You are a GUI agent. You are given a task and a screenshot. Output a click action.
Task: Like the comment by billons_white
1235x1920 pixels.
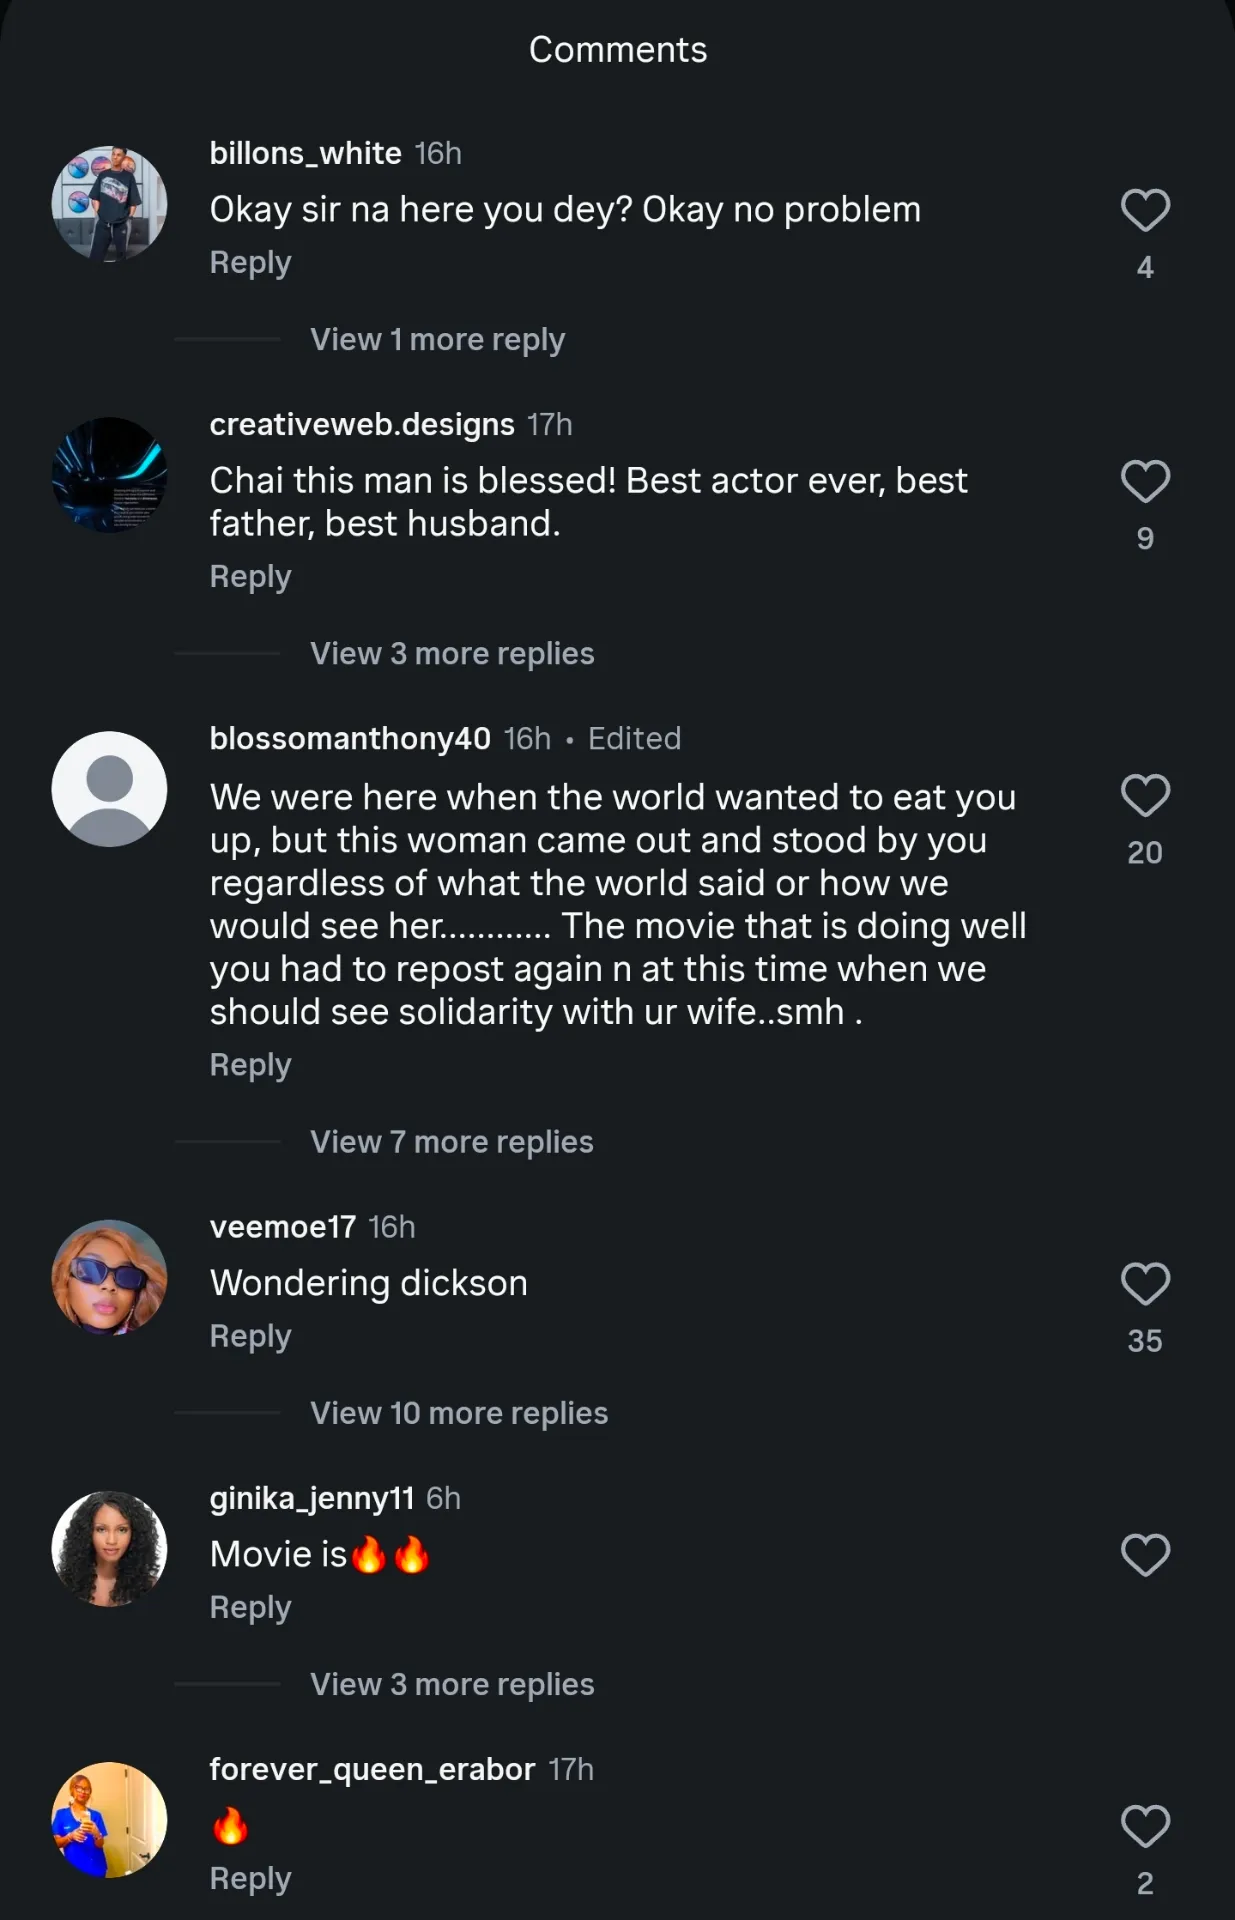[x=1145, y=210]
